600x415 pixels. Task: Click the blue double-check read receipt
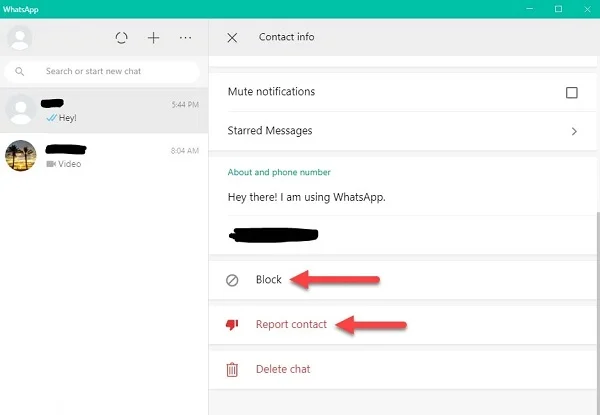(x=52, y=118)
